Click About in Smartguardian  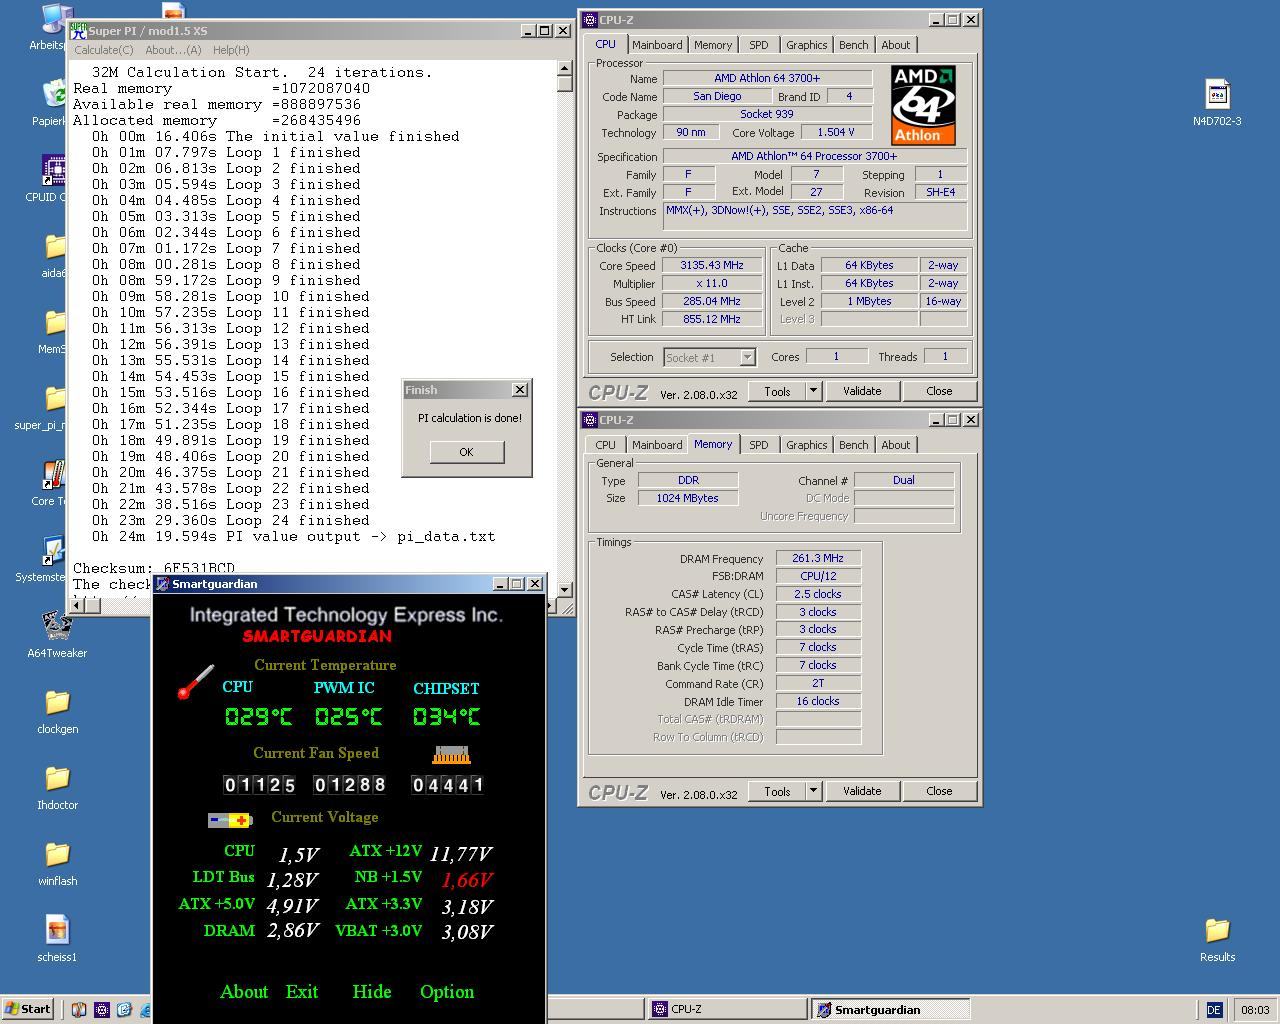point(244,992)
